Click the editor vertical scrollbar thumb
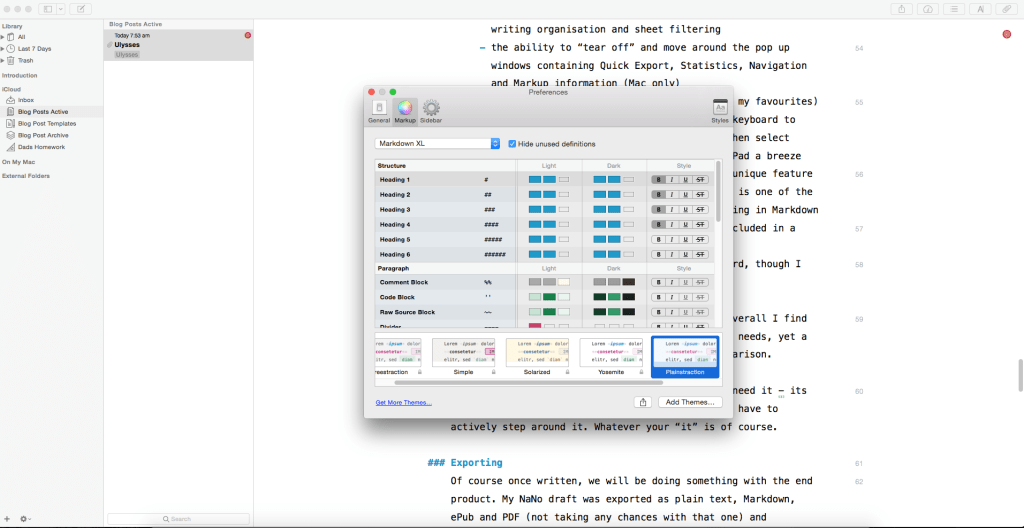 [x=1019, y=374]
